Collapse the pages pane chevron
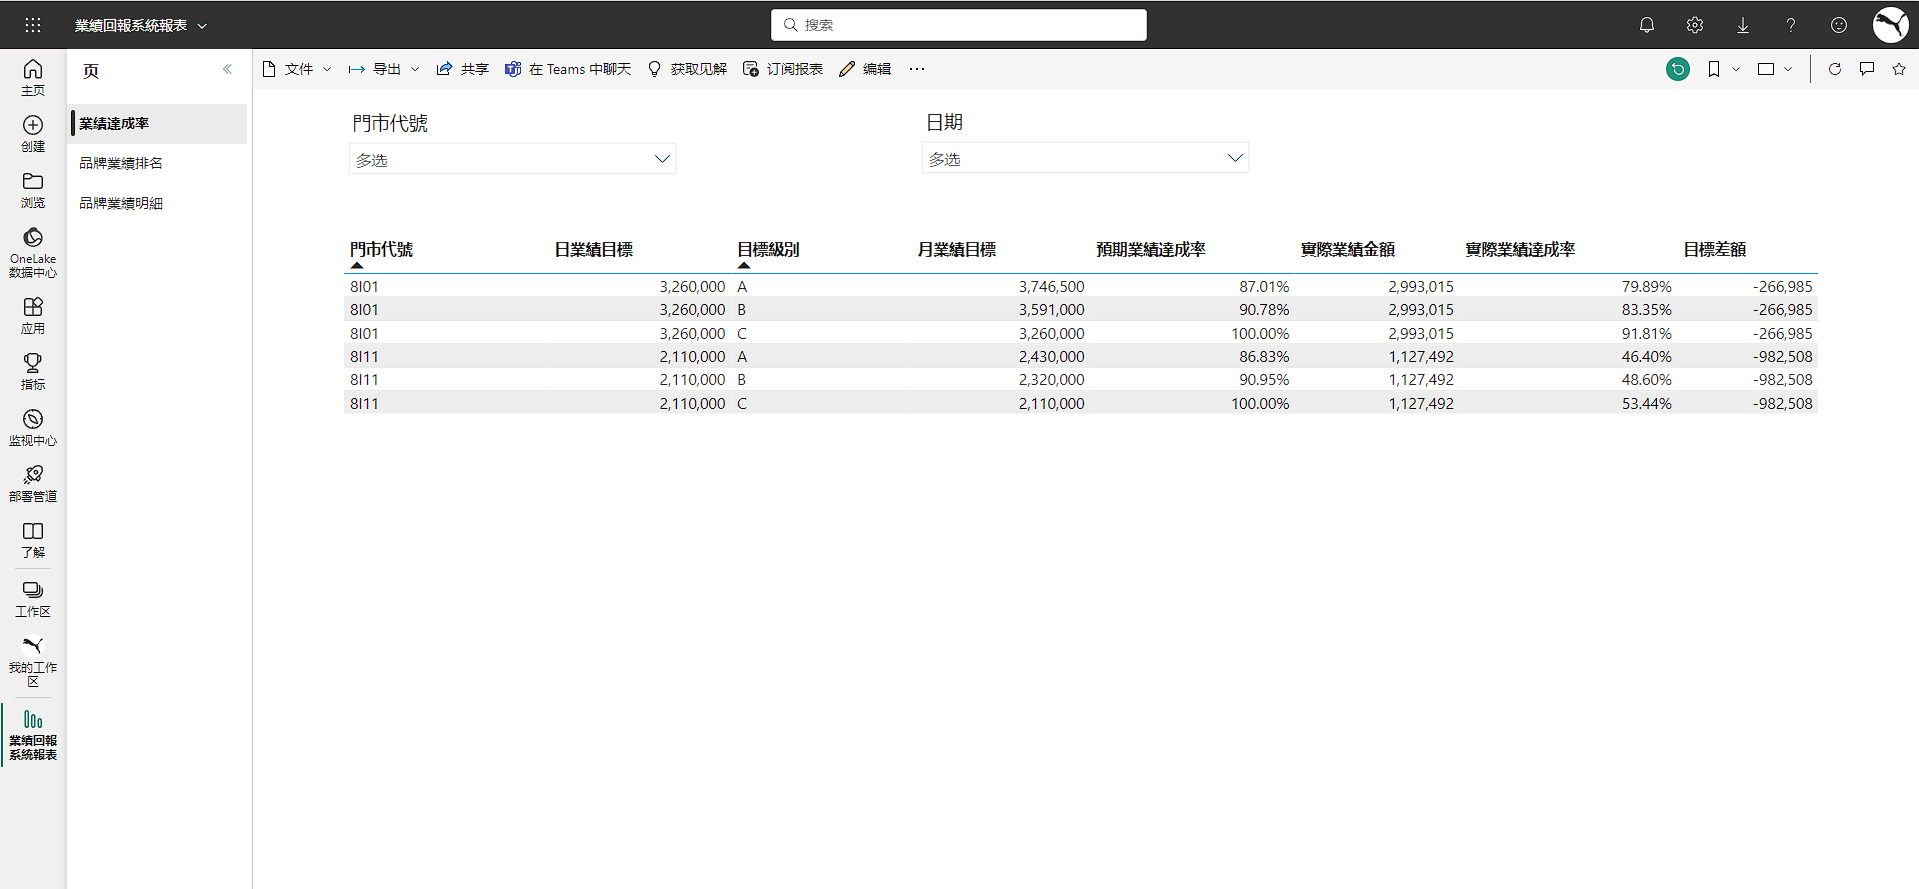 click(227, 69)
